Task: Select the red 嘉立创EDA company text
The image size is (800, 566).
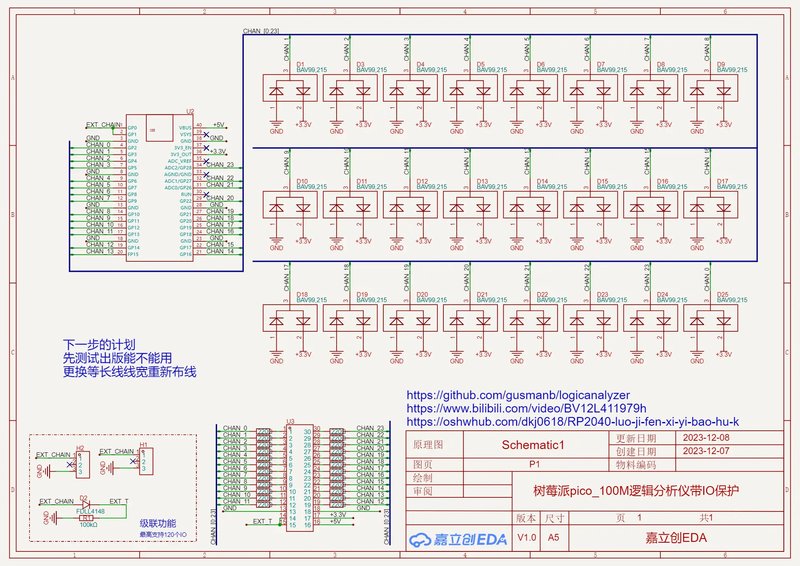Action: pyautogui.click(x=676, y=538)
